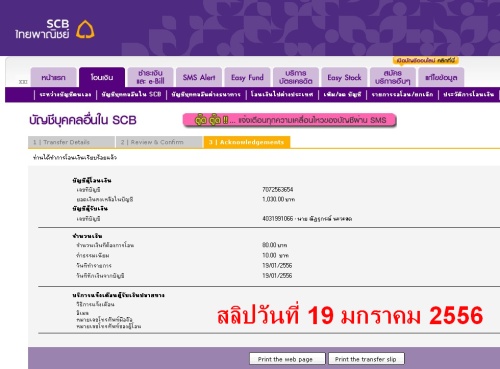Open ประวัติการโอนเงิน submenu link
This screenshot has height=369, width=500.
(x=469, y=95)
